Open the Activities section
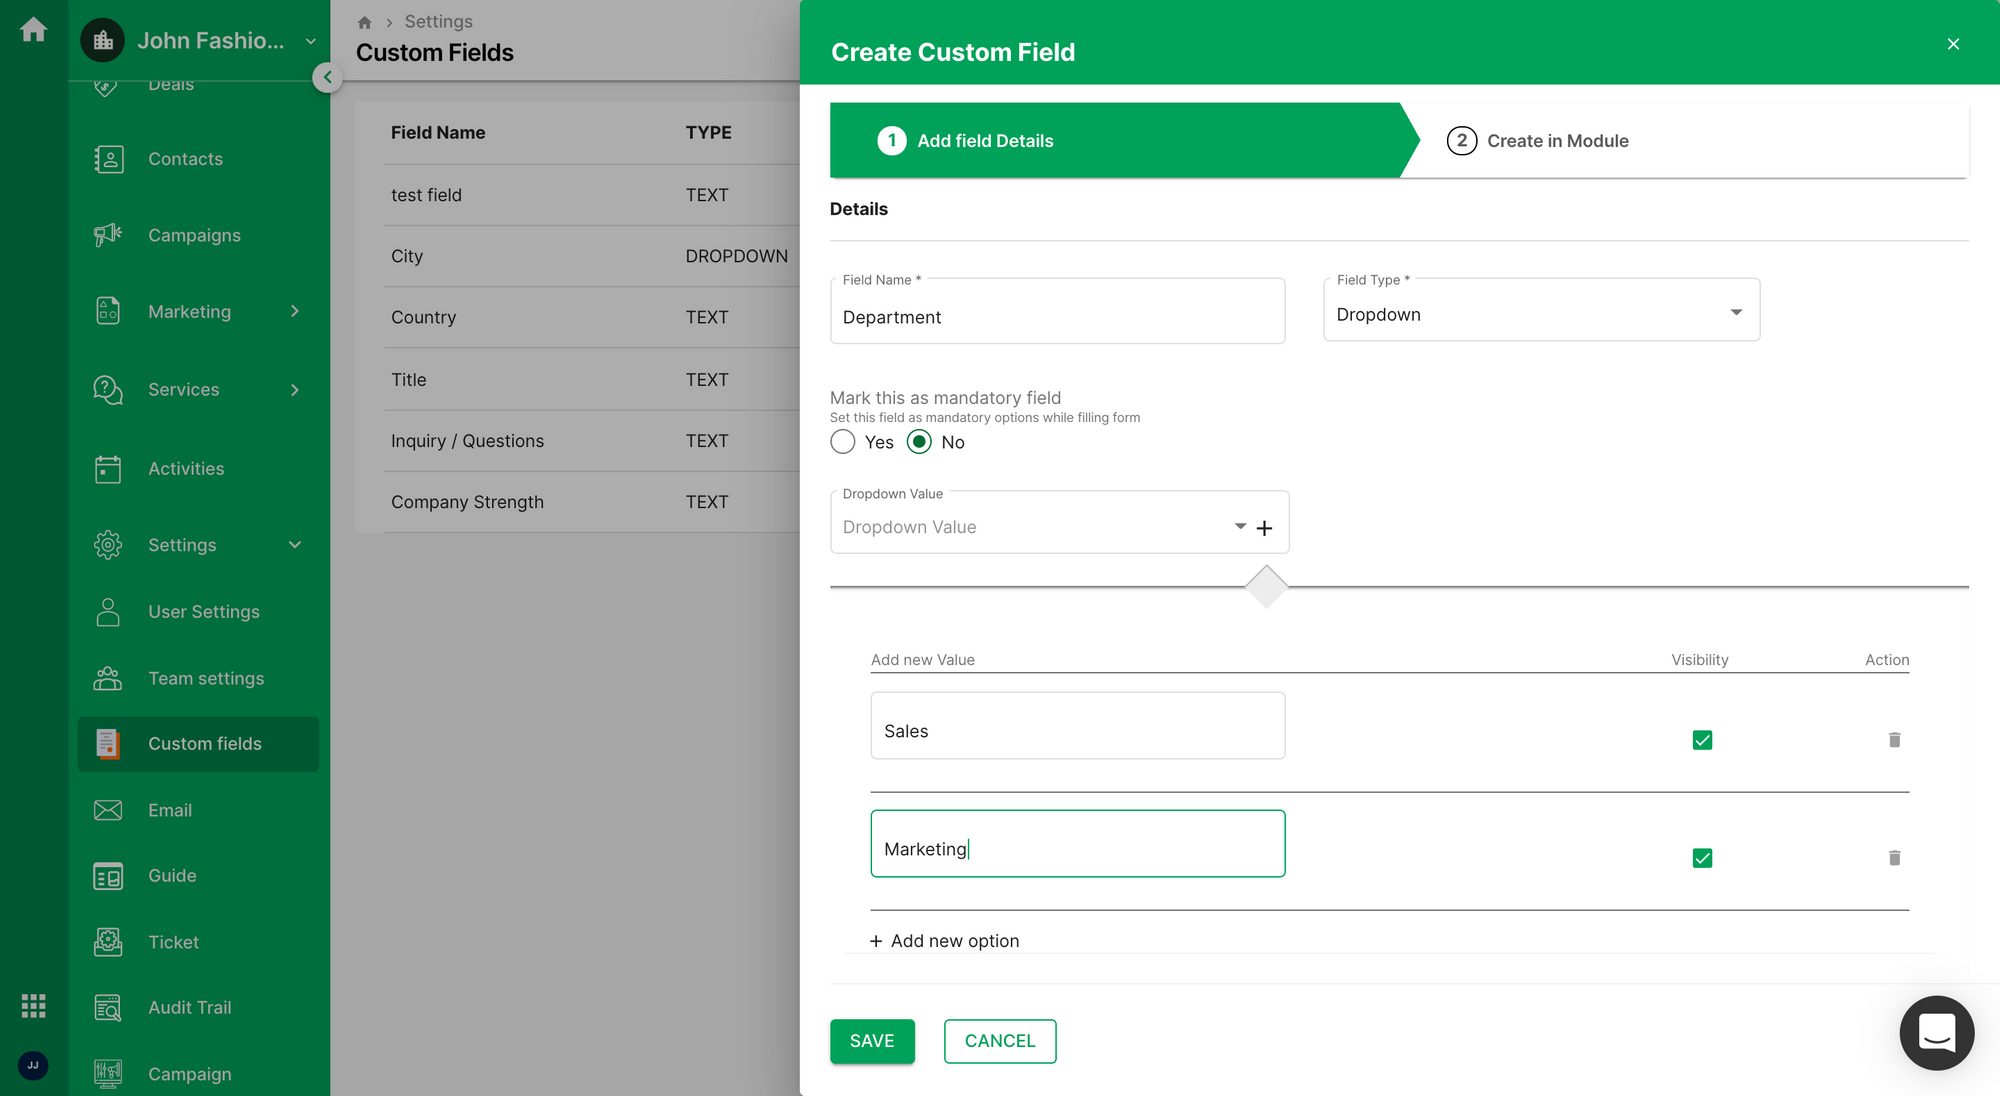Screen dimensions: 2000x1096 (x=186, y=468)
